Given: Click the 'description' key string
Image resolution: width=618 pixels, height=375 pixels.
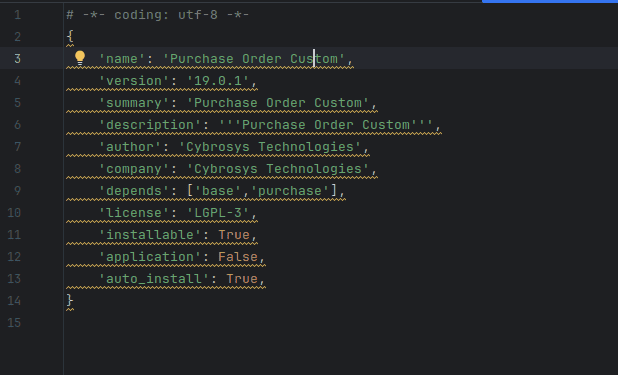Looking at the screenshot, I should click(x=150, y=125).
